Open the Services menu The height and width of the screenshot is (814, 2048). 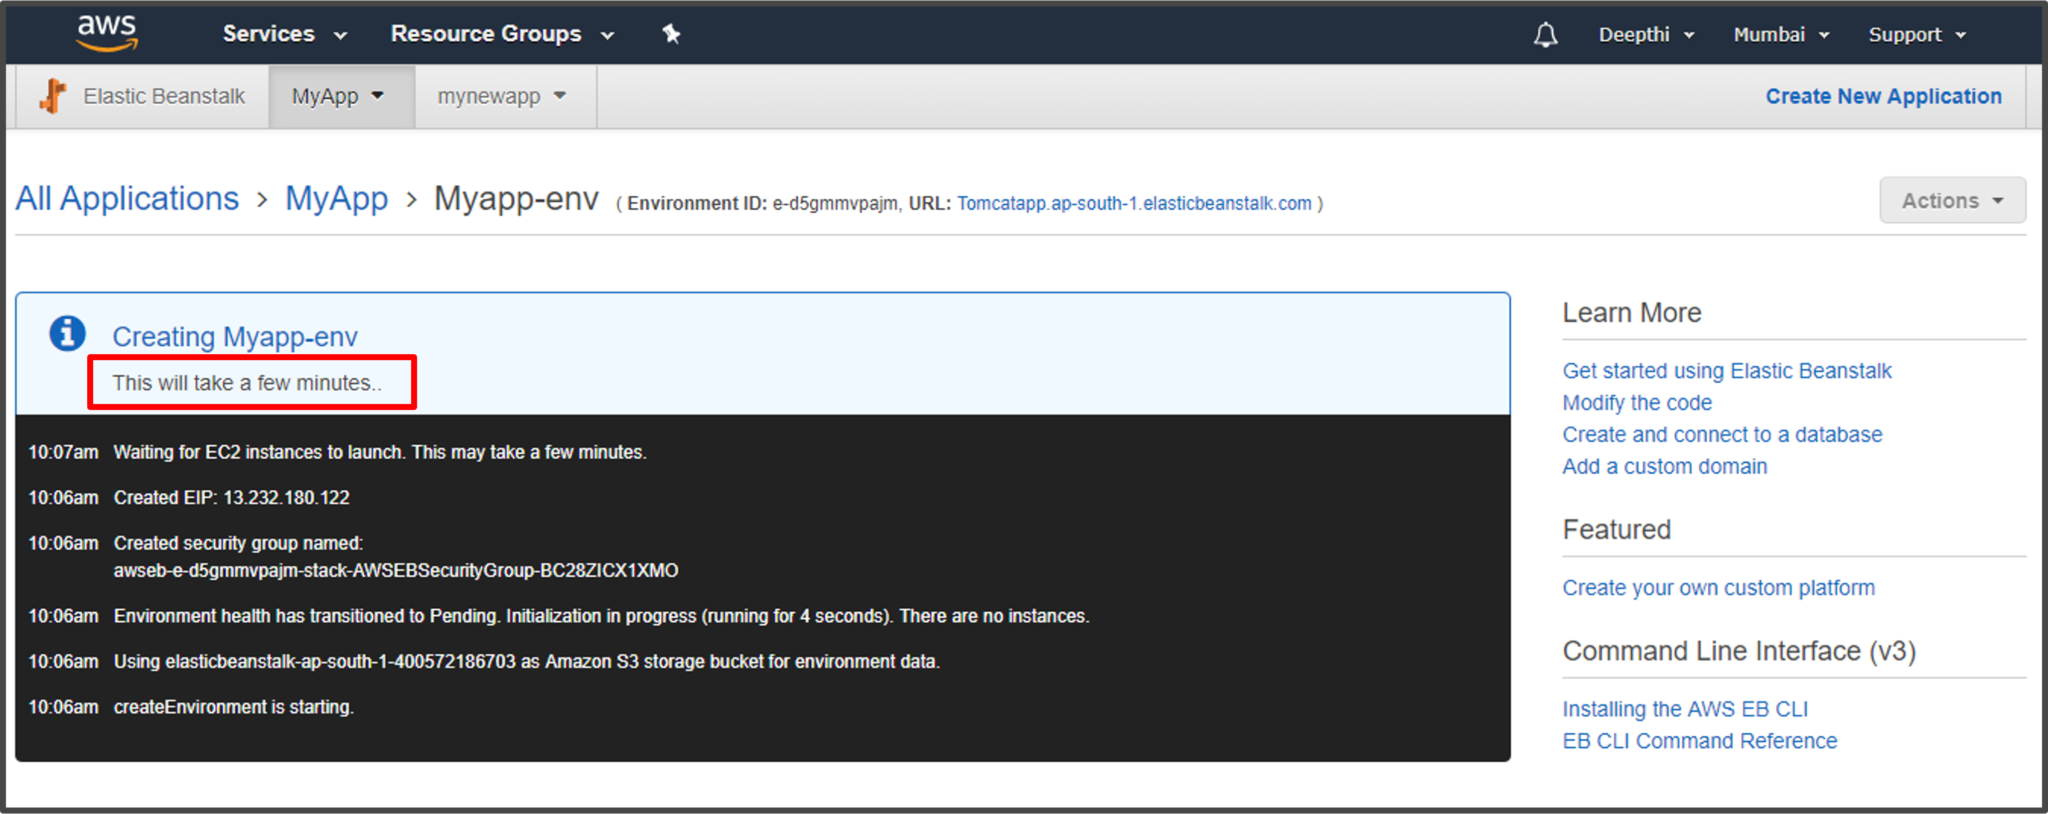pos(285,34)
